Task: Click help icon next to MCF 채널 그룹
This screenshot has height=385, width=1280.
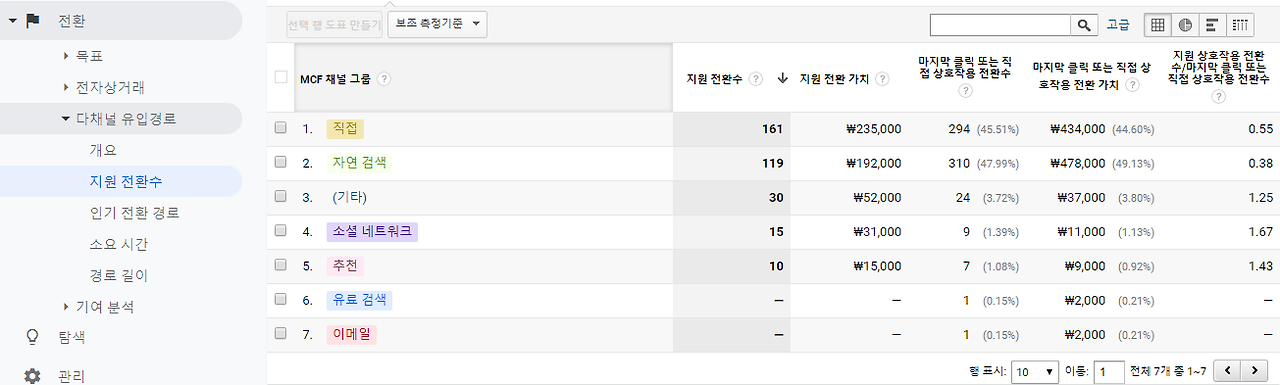Action: 385,79
